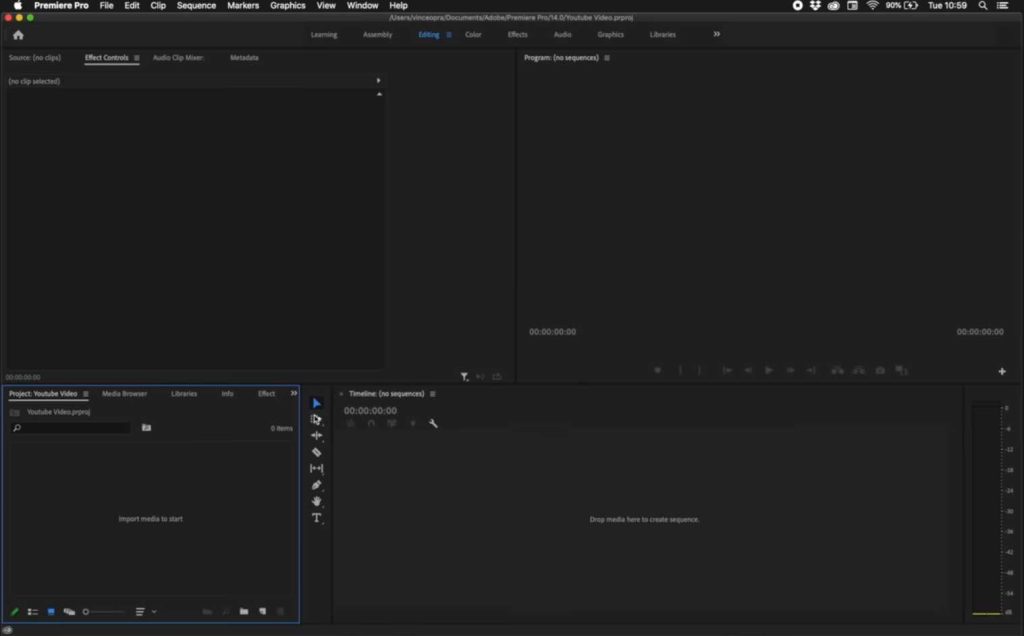Click the Home screen icon
This screenshot has width=1024, height=636.
pos(18,35)
